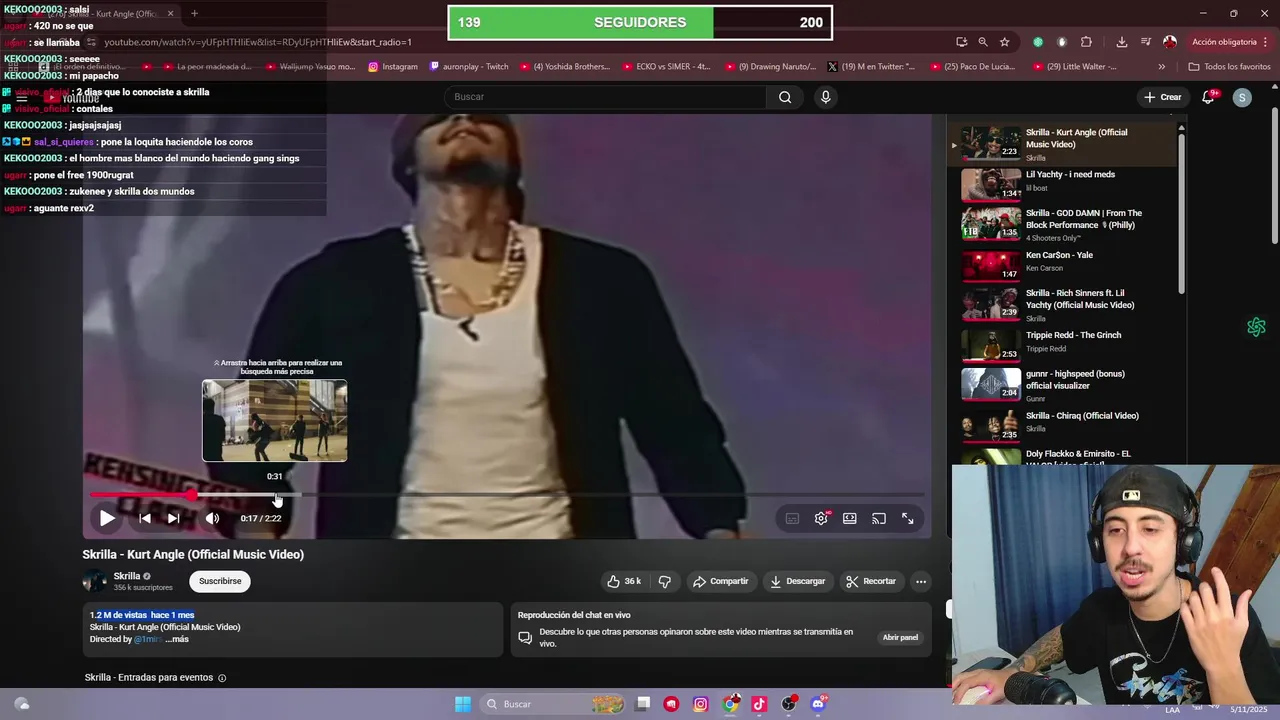Open Instagram bookmark
The image size is (1280, 720).
pyautogui.click(x=393, y=67)
